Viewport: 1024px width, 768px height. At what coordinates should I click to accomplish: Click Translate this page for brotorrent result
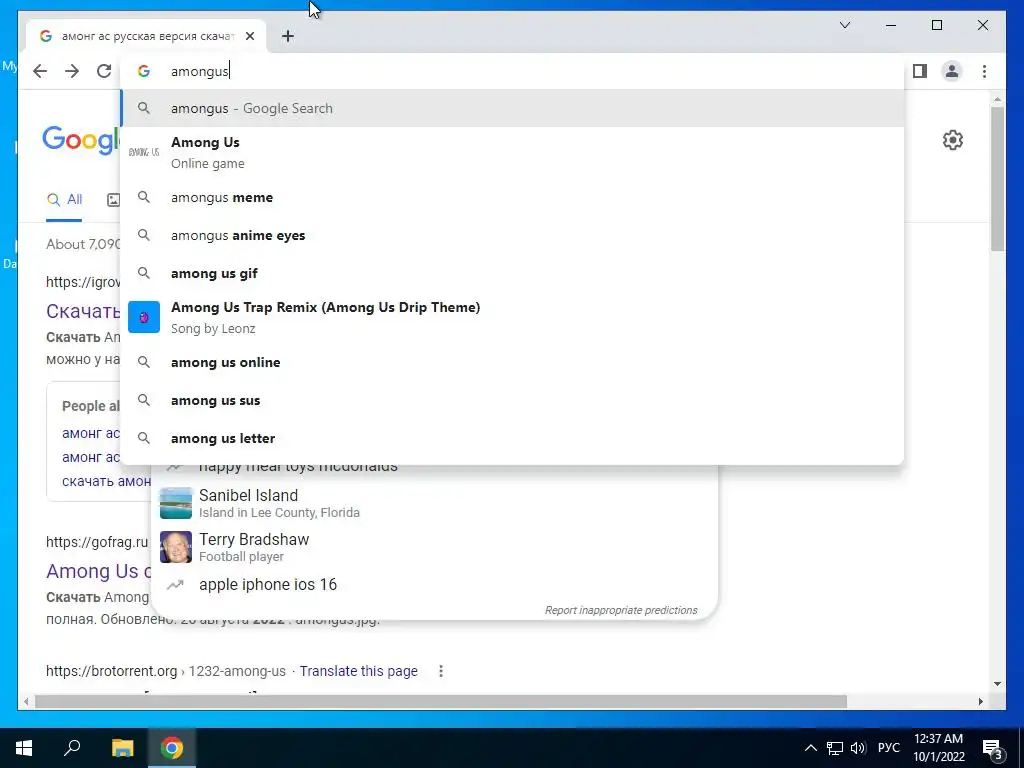[x=359, y=671]
